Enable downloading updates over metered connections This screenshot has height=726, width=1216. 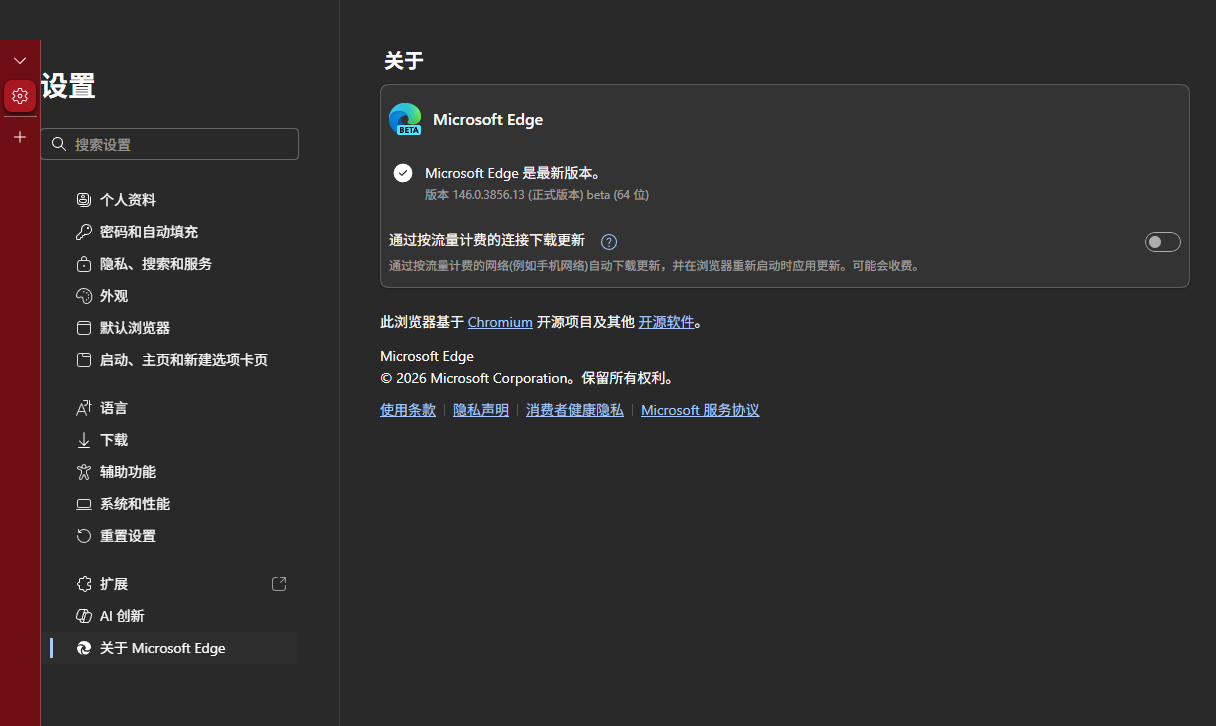(1162, 241)
